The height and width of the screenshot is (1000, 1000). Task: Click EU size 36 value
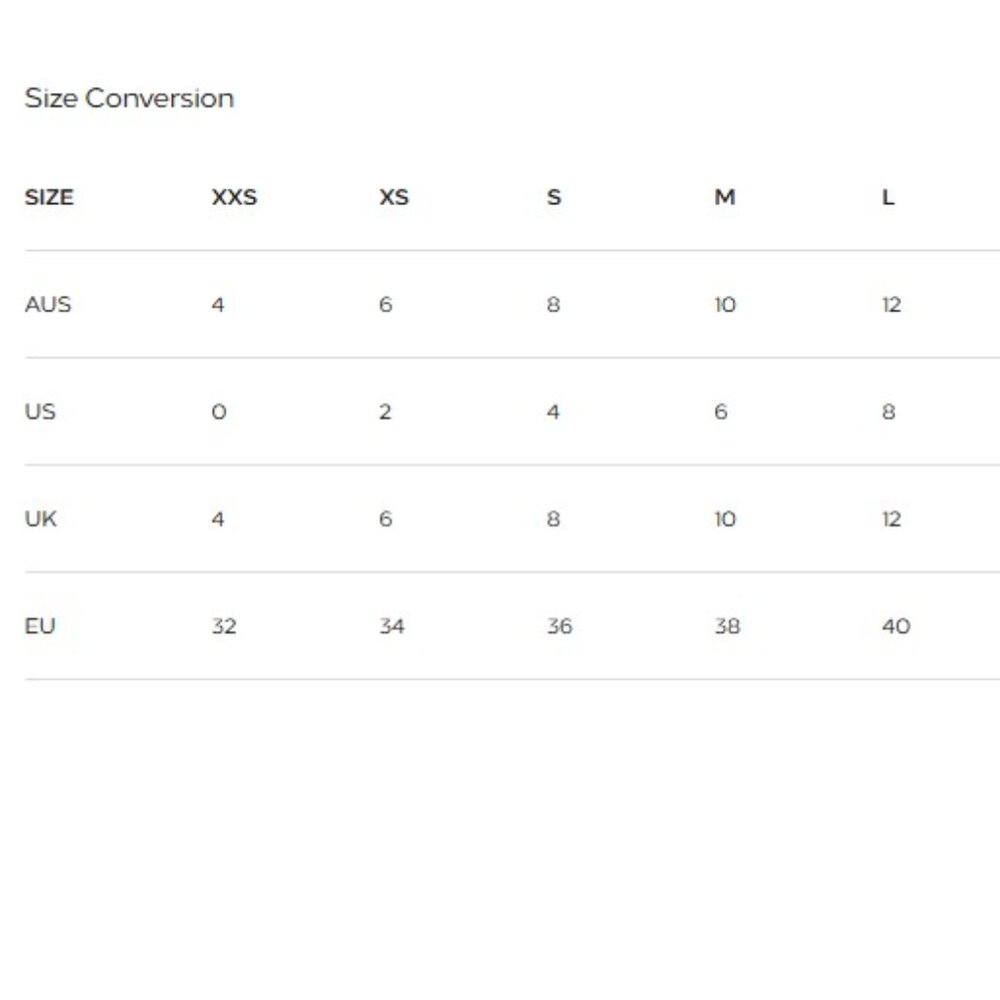[559, 626]
